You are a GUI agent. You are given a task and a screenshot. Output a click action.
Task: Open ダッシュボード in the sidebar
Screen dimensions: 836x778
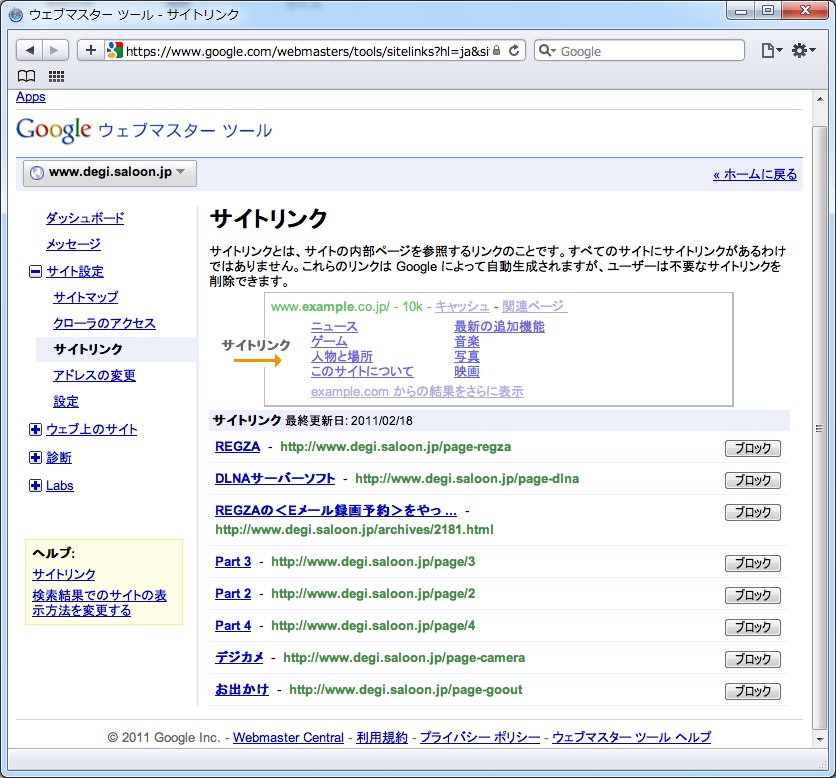click(x=85, y=218)
